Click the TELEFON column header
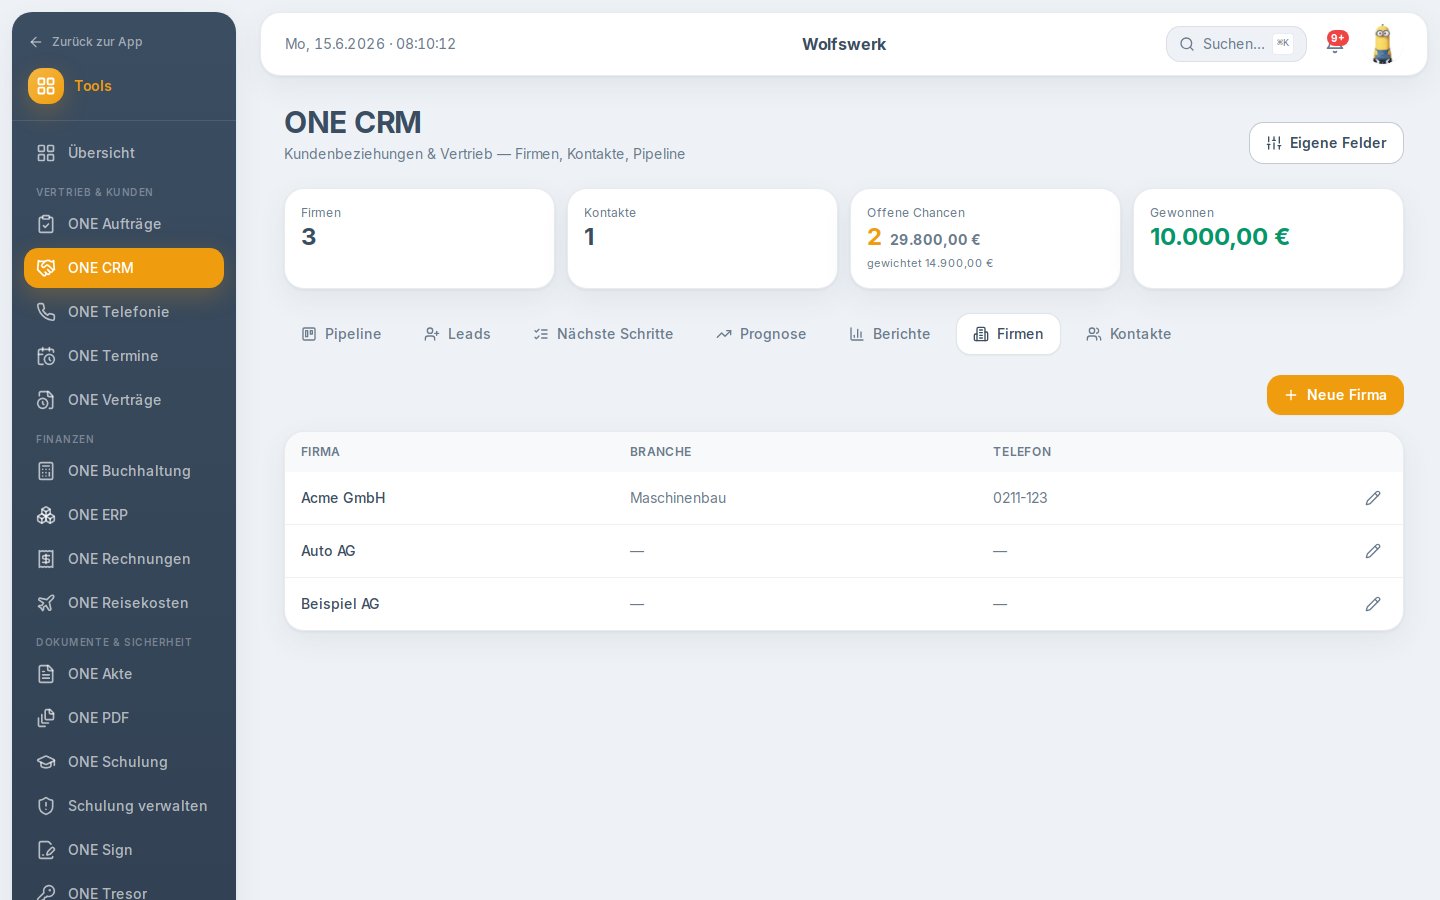This screenshot has height=900, width=1440. coord(1022,452)
